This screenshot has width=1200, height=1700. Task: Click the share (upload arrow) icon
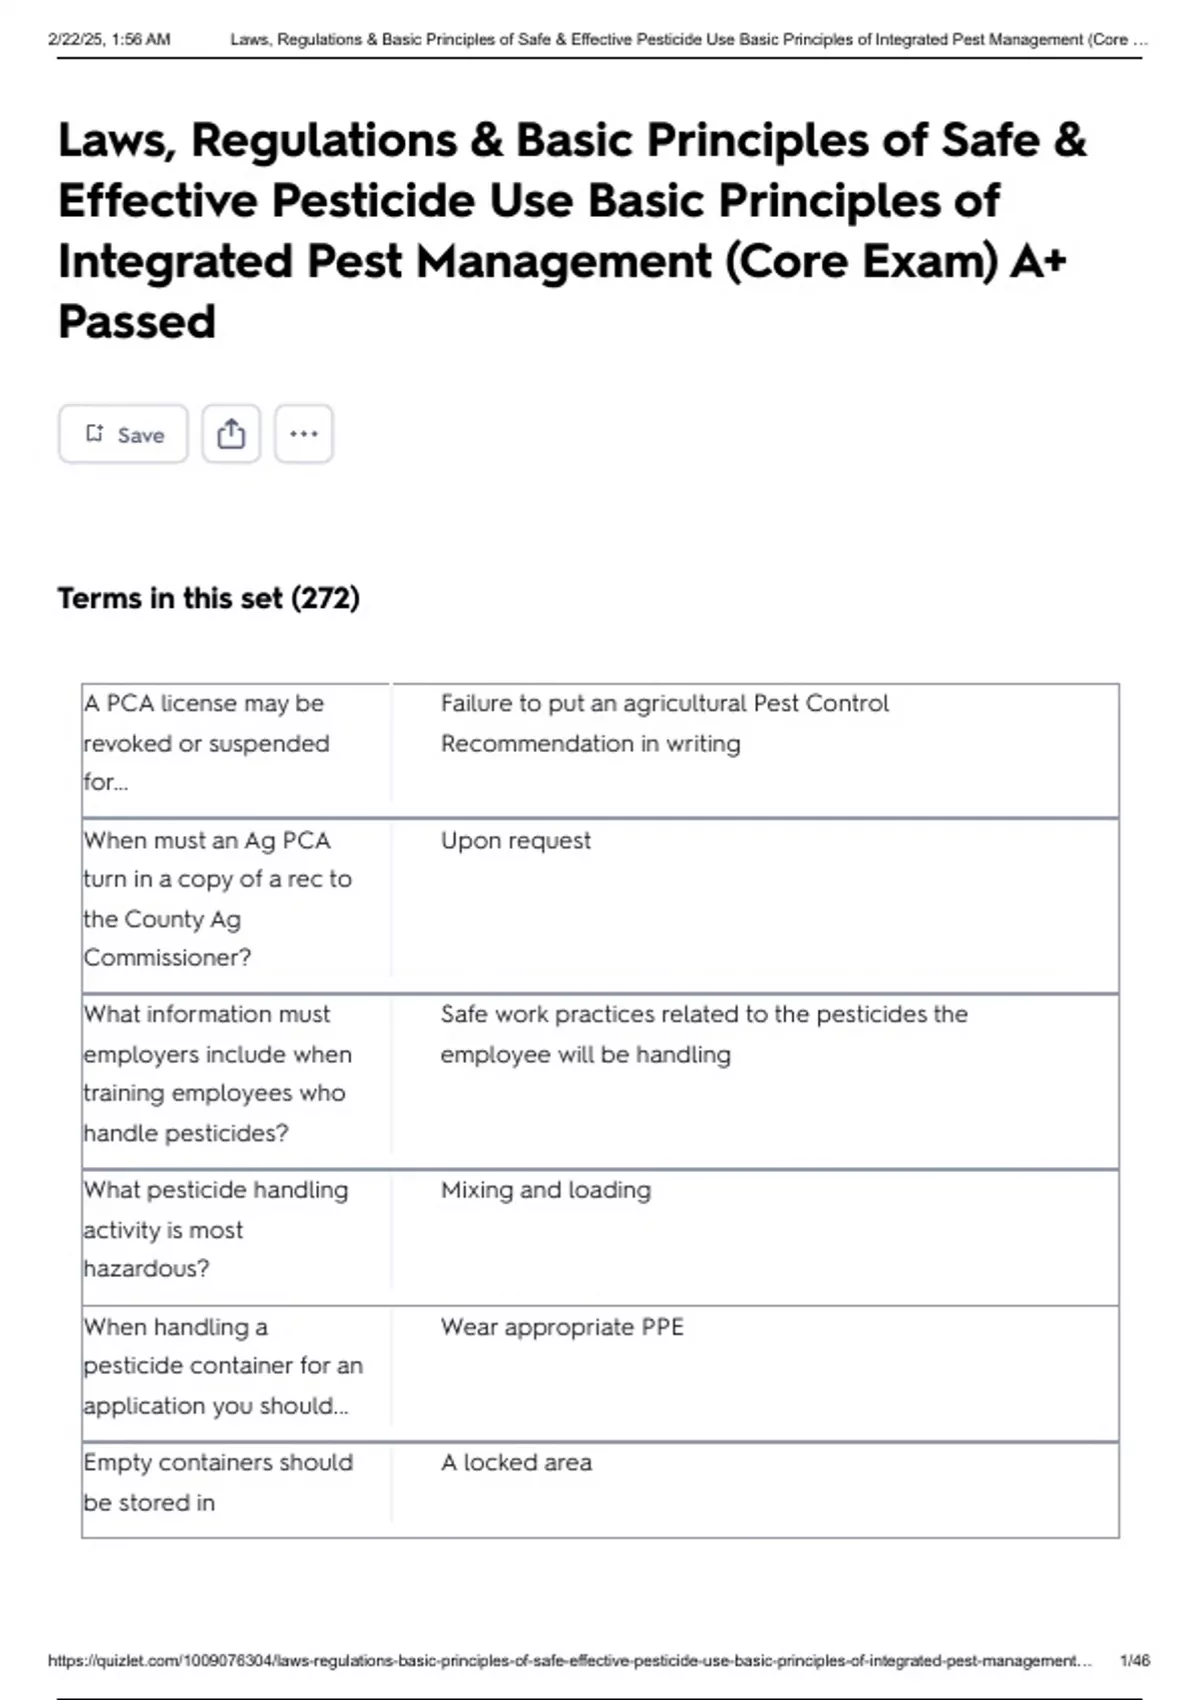click(231, 434)
